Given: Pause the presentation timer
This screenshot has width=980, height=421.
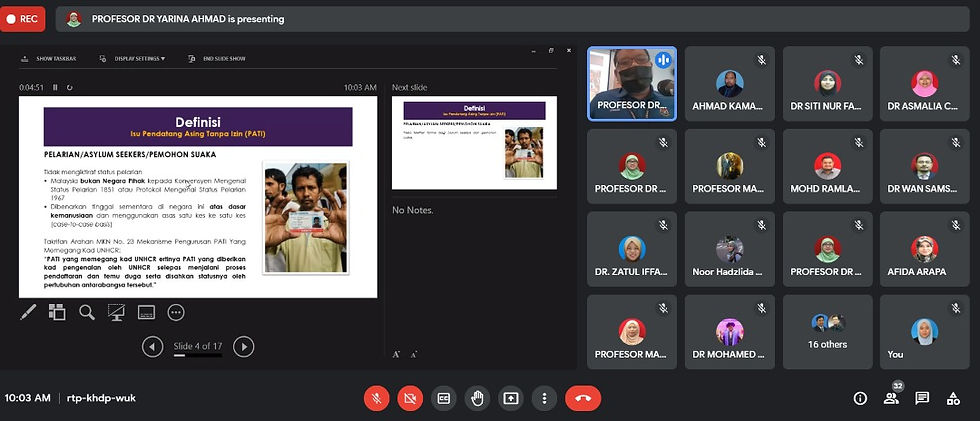Looking at the screenshot, I should (x=55, y=87).
